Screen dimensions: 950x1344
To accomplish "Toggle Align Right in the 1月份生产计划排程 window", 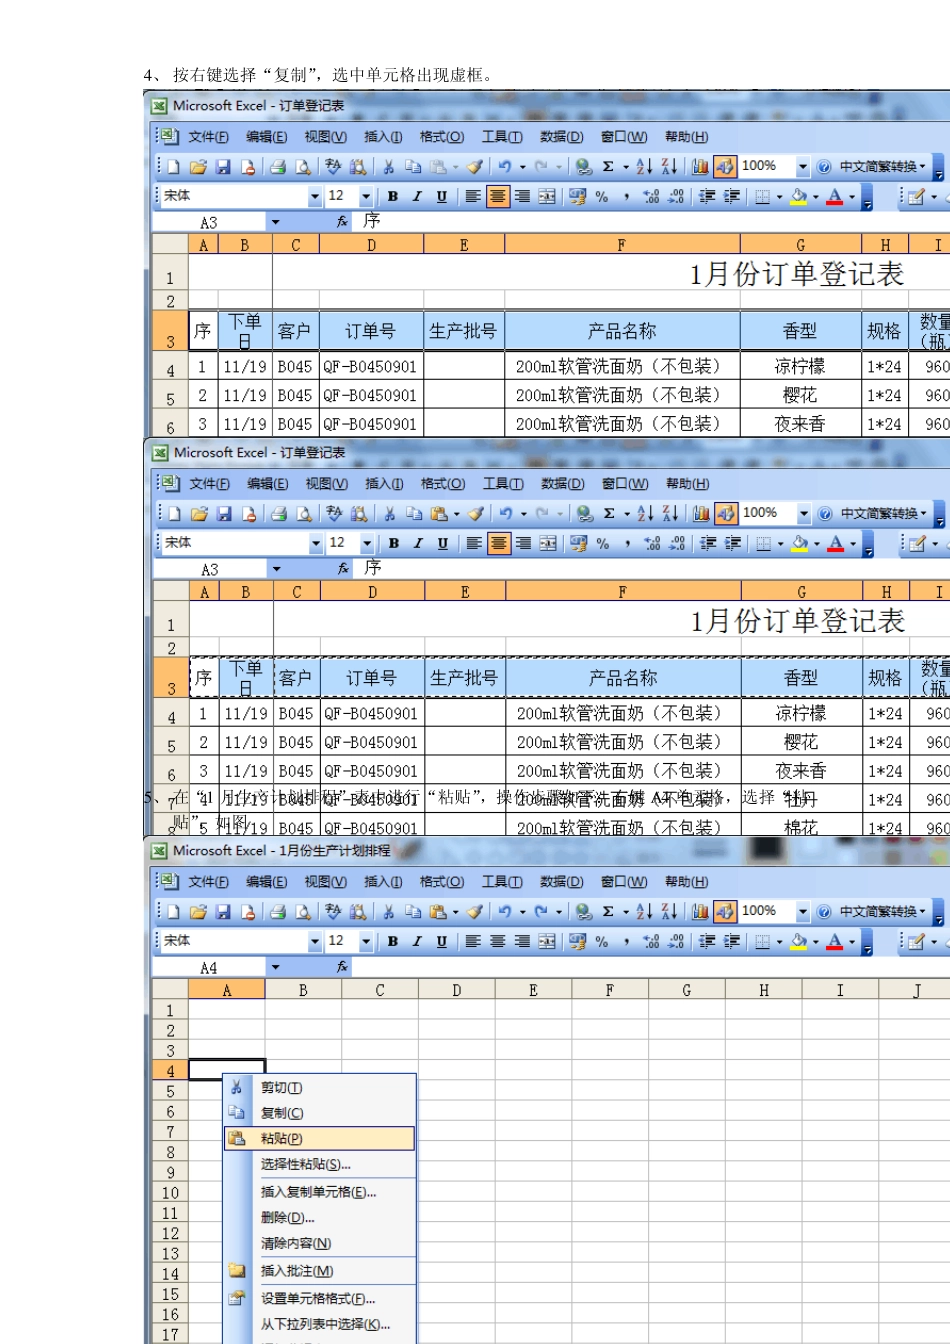I will 522,941.
